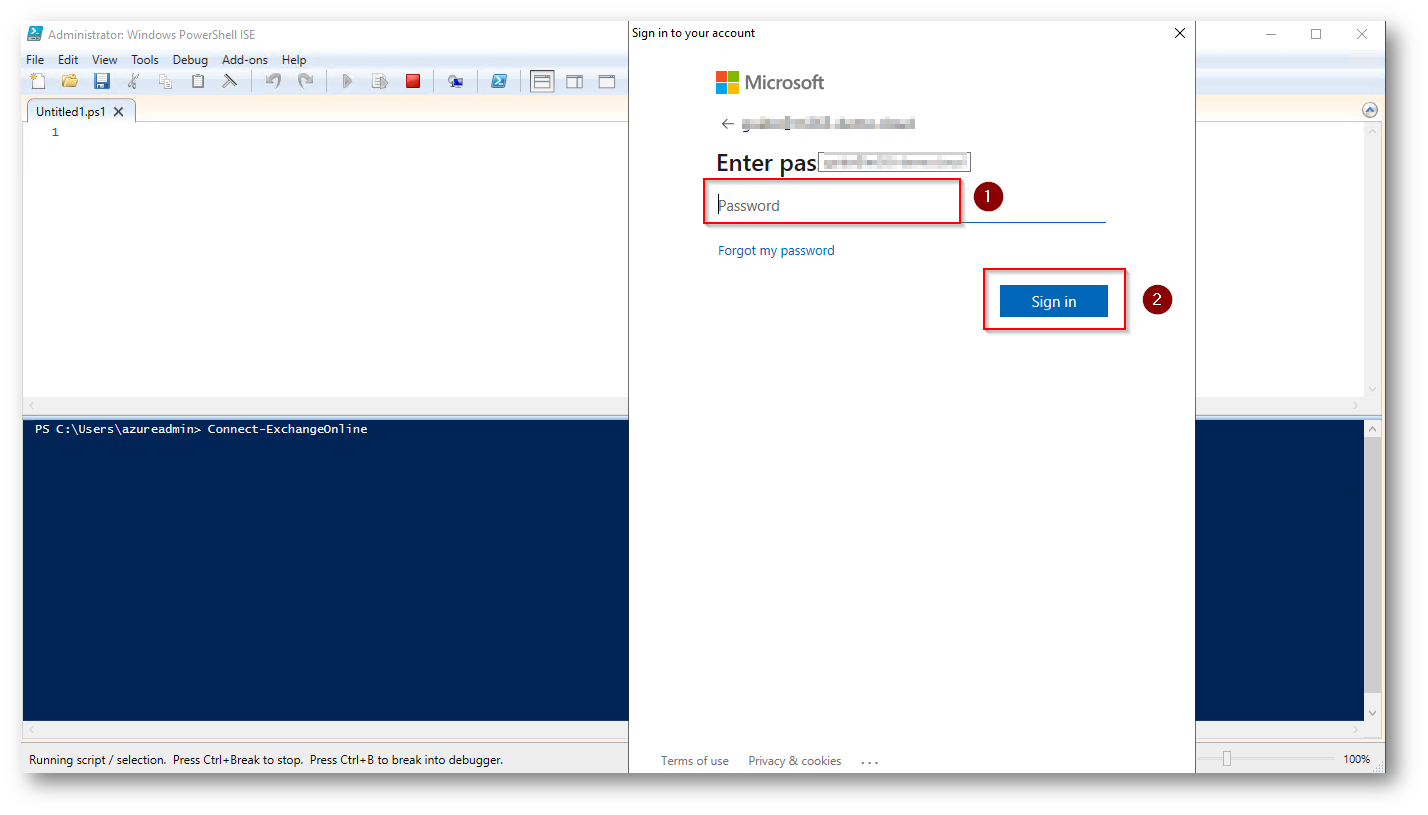Click the Undo arrow icon
The image size is (1428, 815).
[273, 81]
